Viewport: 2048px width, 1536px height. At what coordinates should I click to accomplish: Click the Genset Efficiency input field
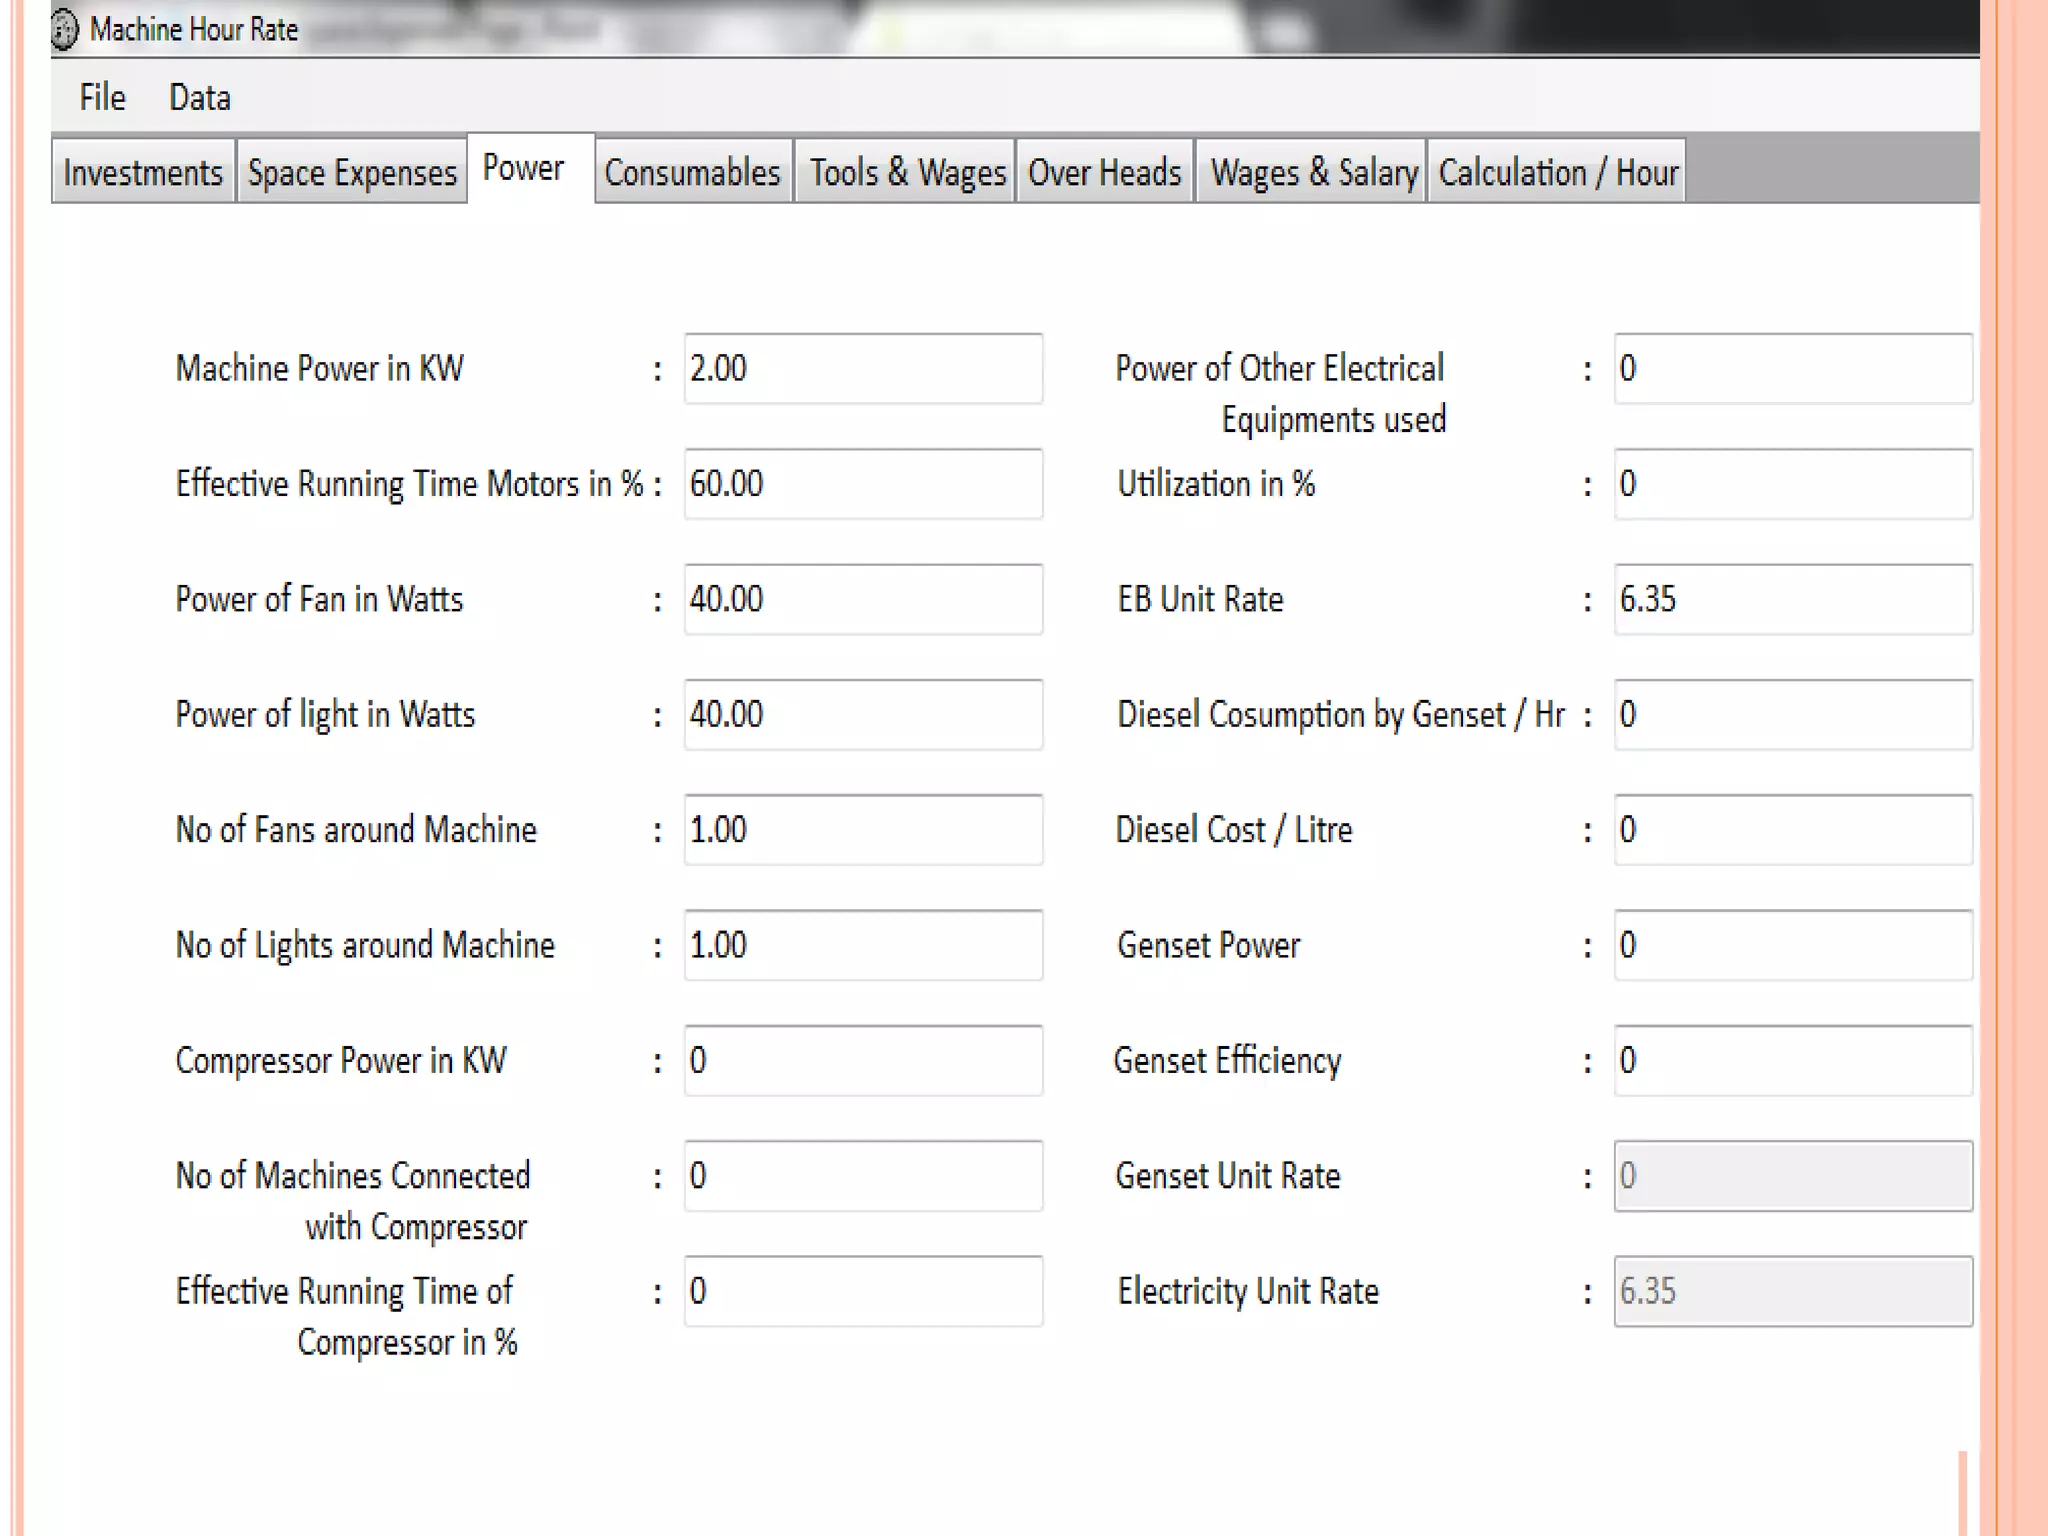tap(1792, 1060)
